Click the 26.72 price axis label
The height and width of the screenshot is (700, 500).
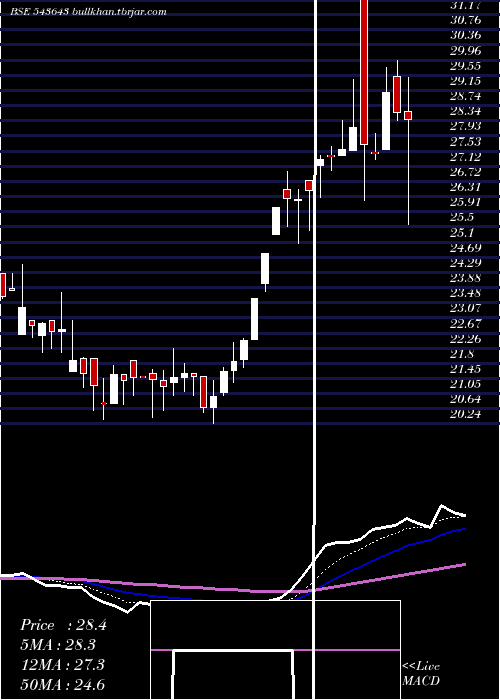tap(466, 172)
